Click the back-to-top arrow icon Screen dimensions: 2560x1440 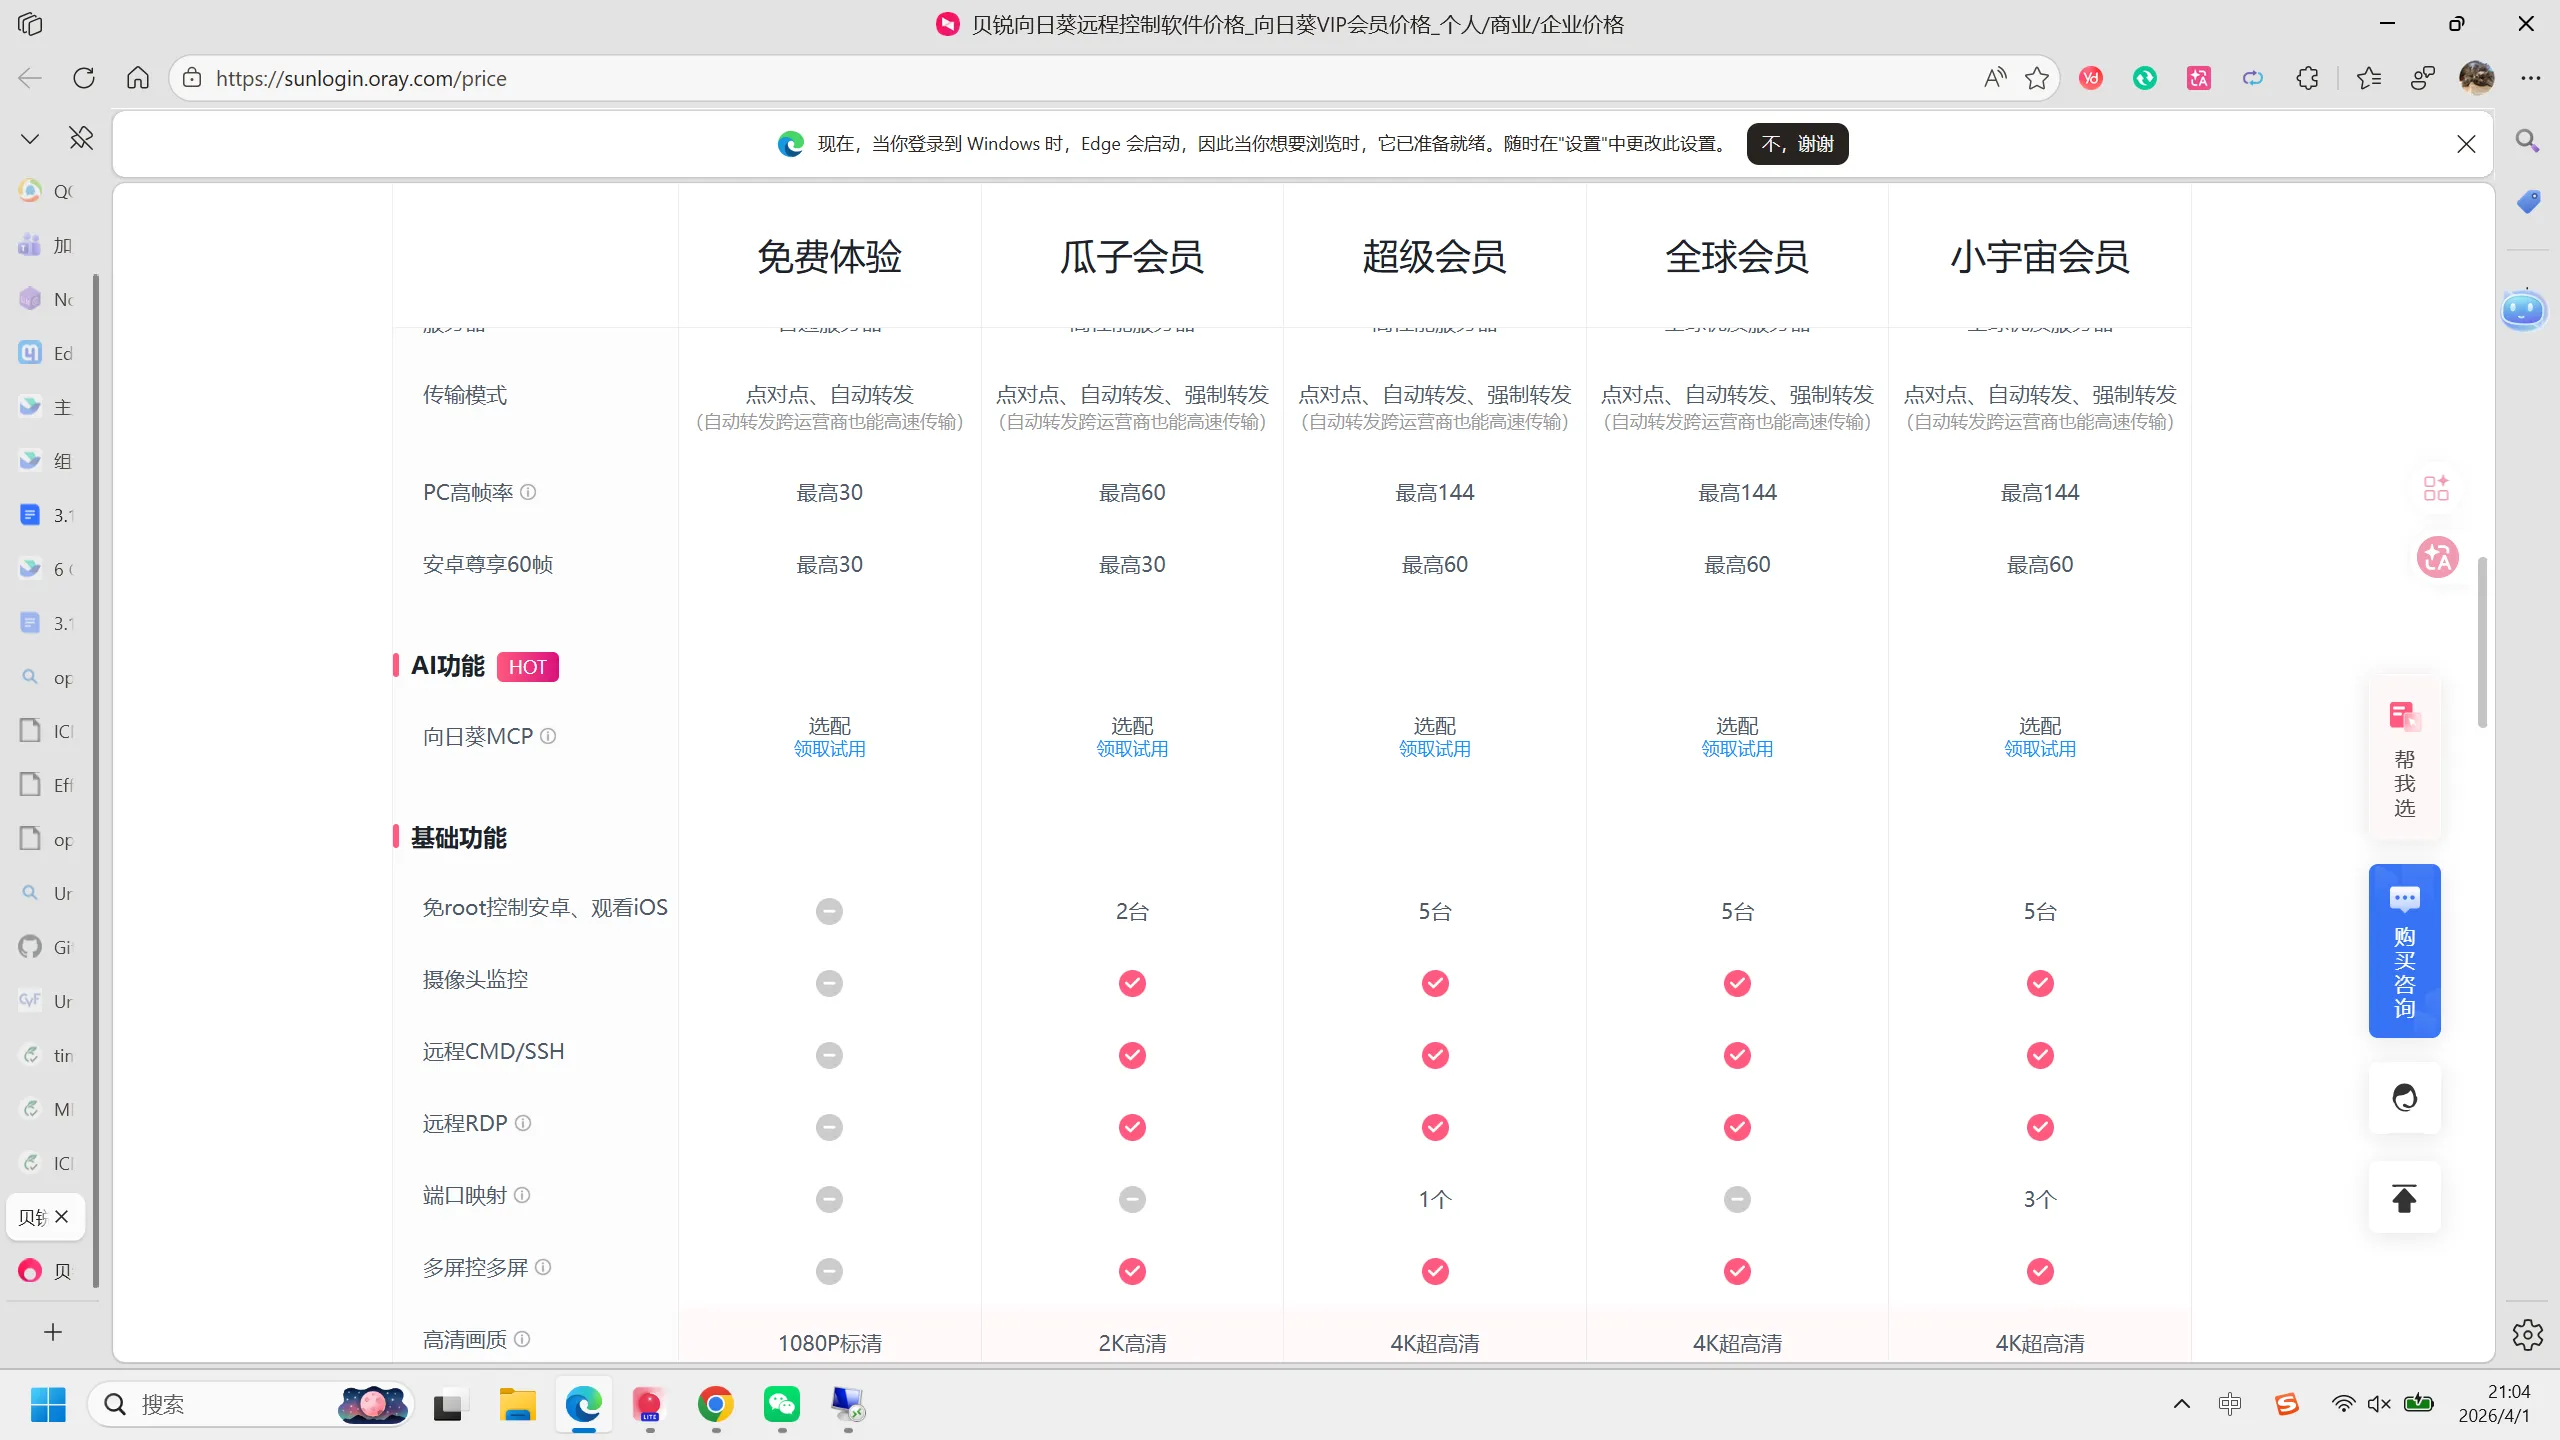tap(2404, 1198)
